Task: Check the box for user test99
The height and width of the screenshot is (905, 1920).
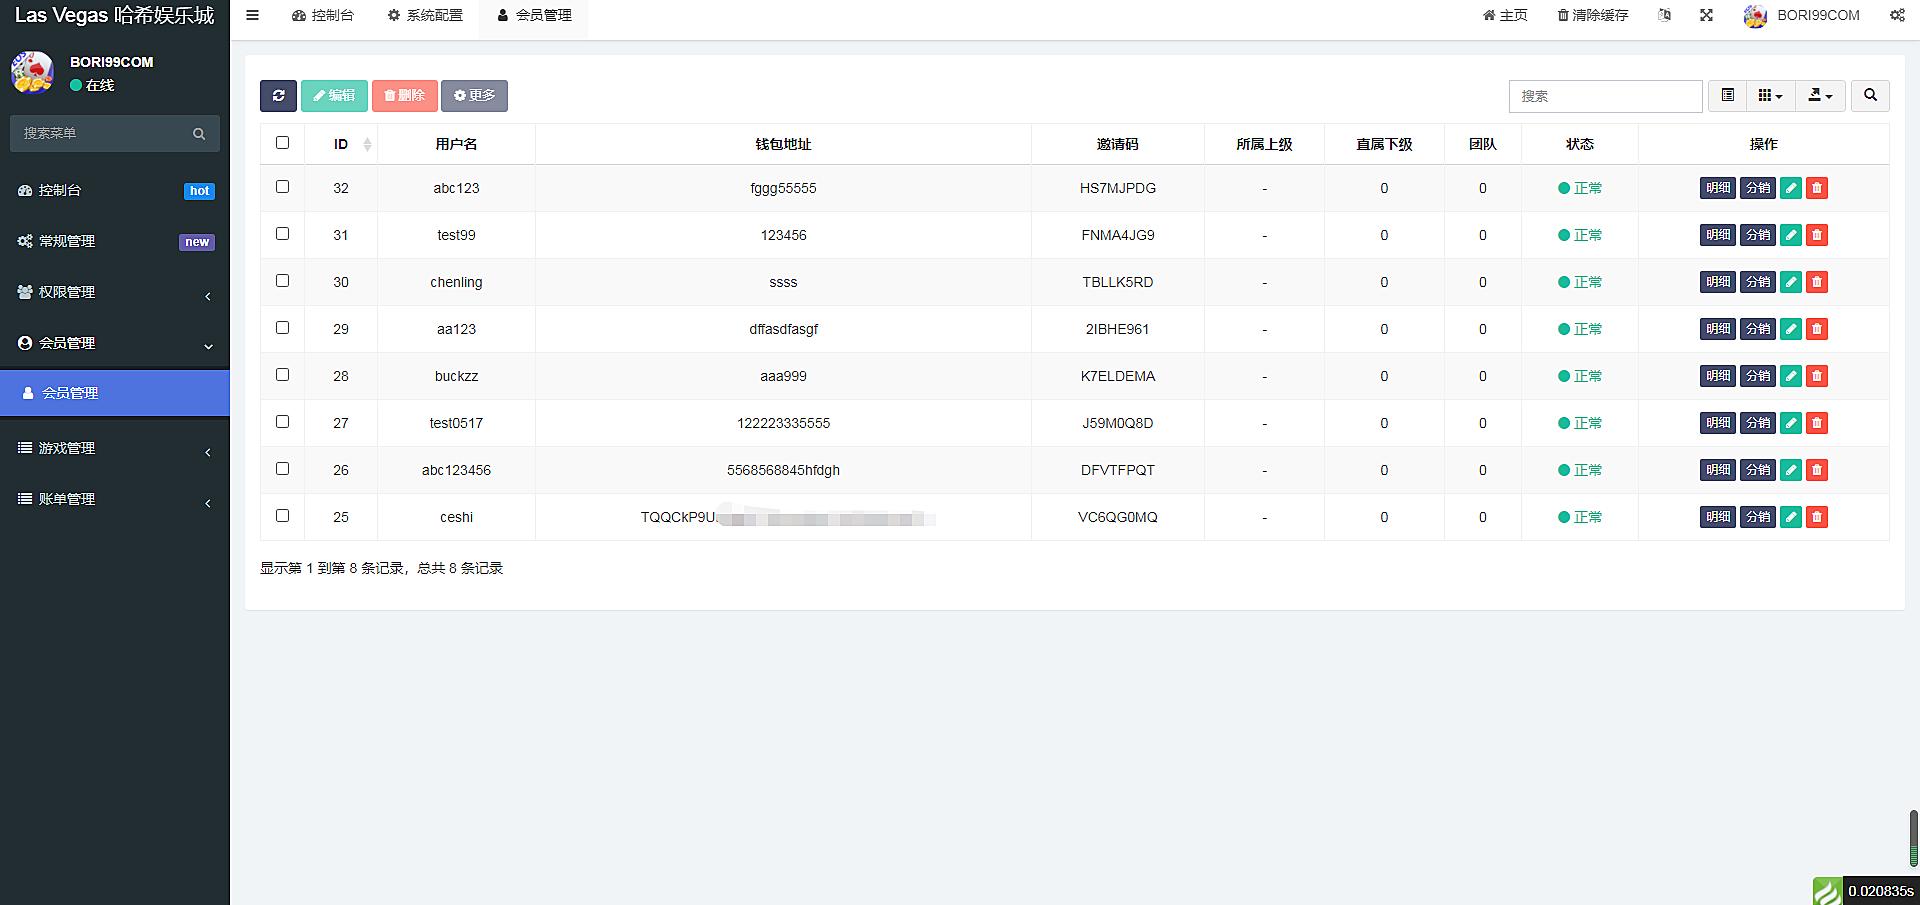Action: point(282,234)
